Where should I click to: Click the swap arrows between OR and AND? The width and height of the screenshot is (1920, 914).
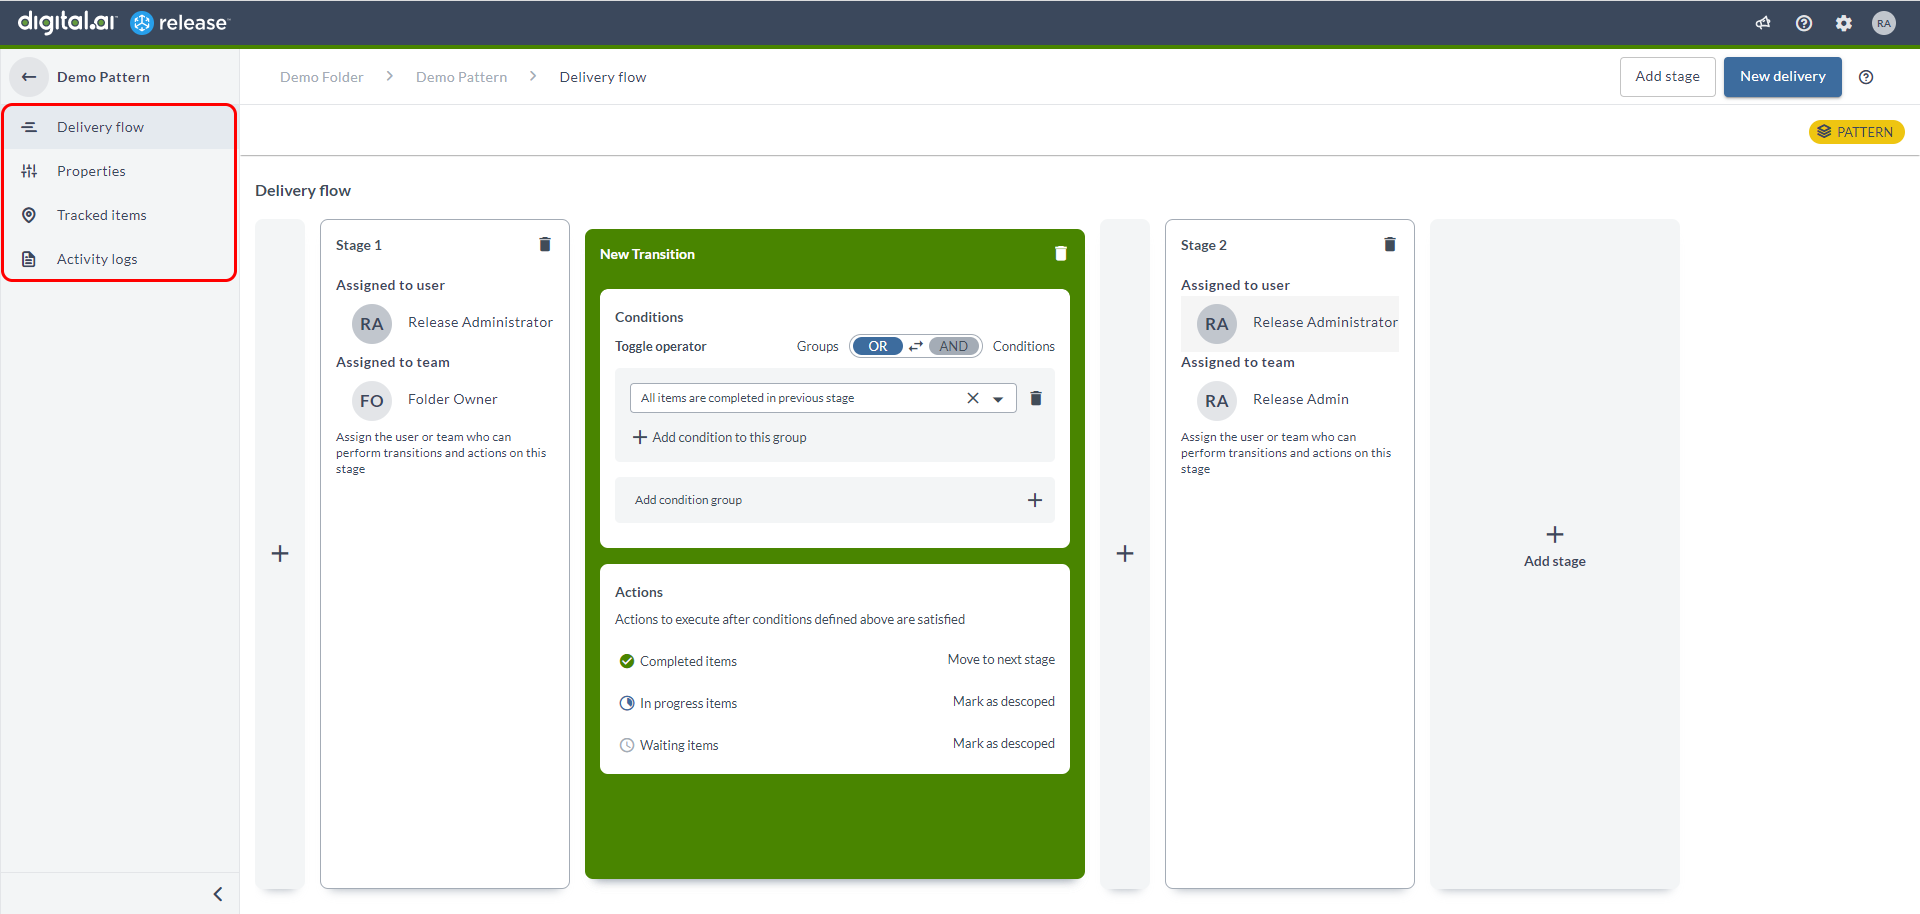[916, 346]
